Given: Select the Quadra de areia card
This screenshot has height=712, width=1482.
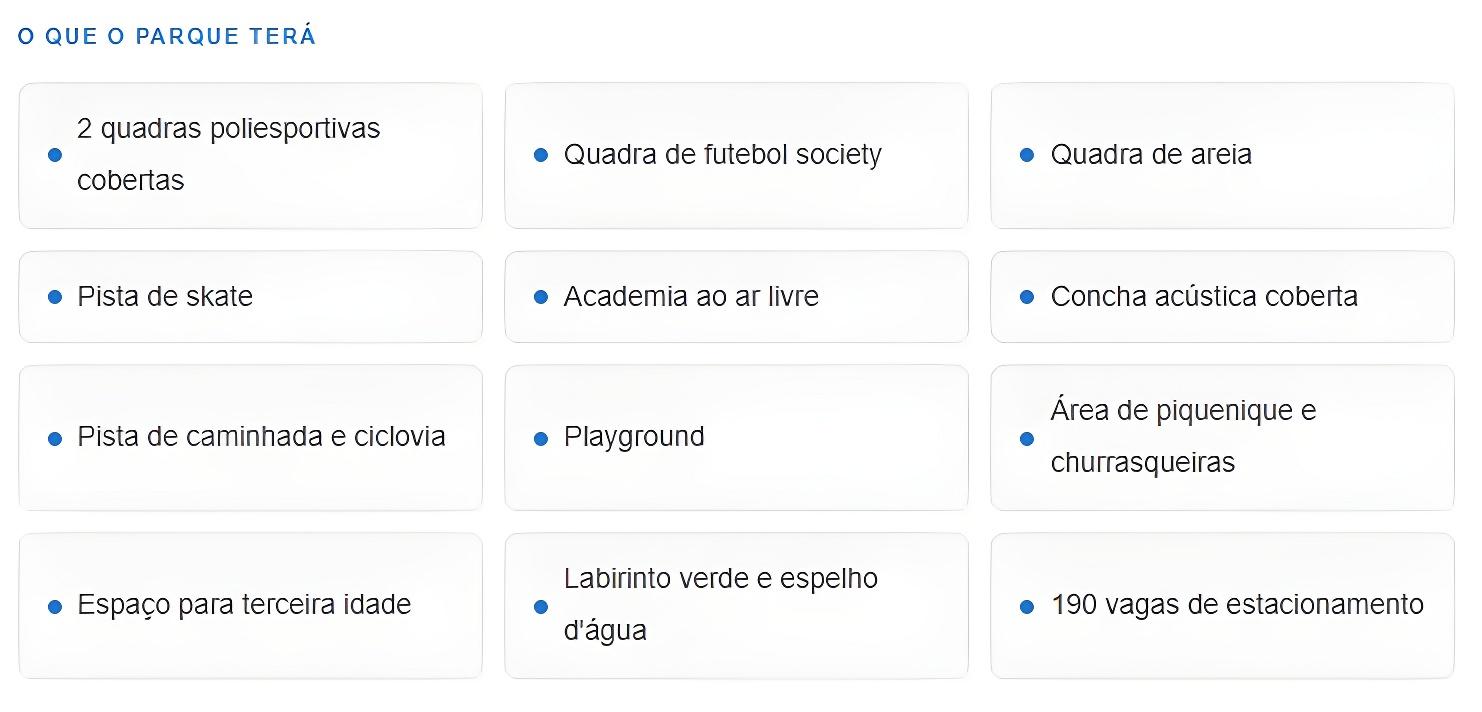Looking at the screenshot, I should (1222, 155).
